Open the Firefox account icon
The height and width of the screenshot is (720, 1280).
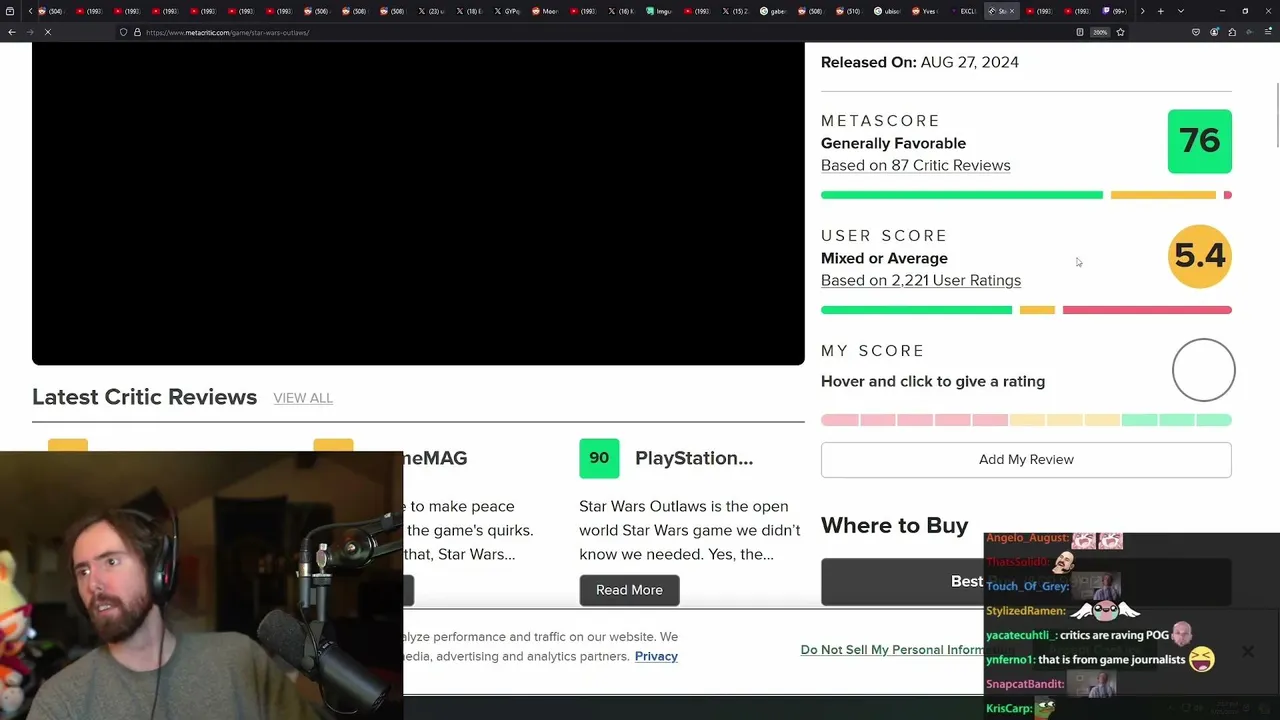pyautogui.click(x=1215, y=32)
